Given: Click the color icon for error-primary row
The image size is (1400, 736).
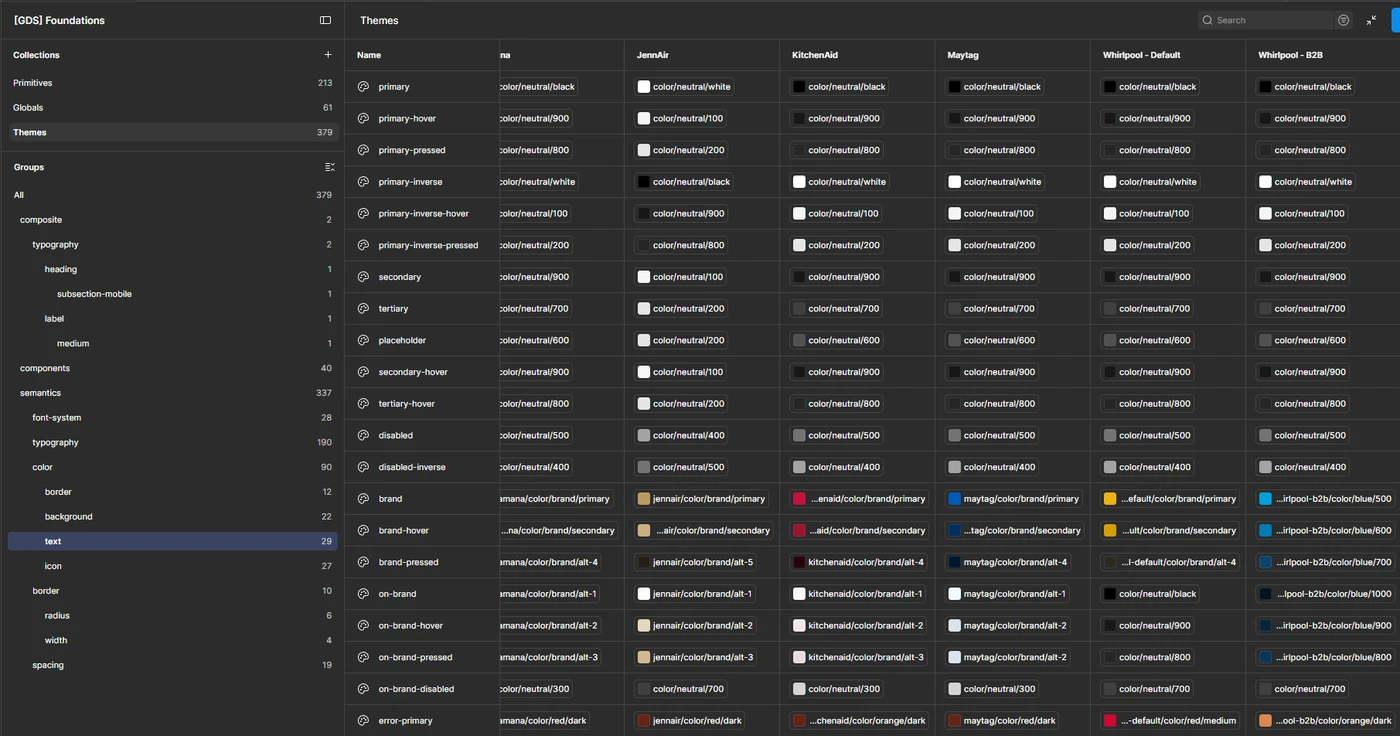Looking at the screenshot, I should [x=363, y=720].
